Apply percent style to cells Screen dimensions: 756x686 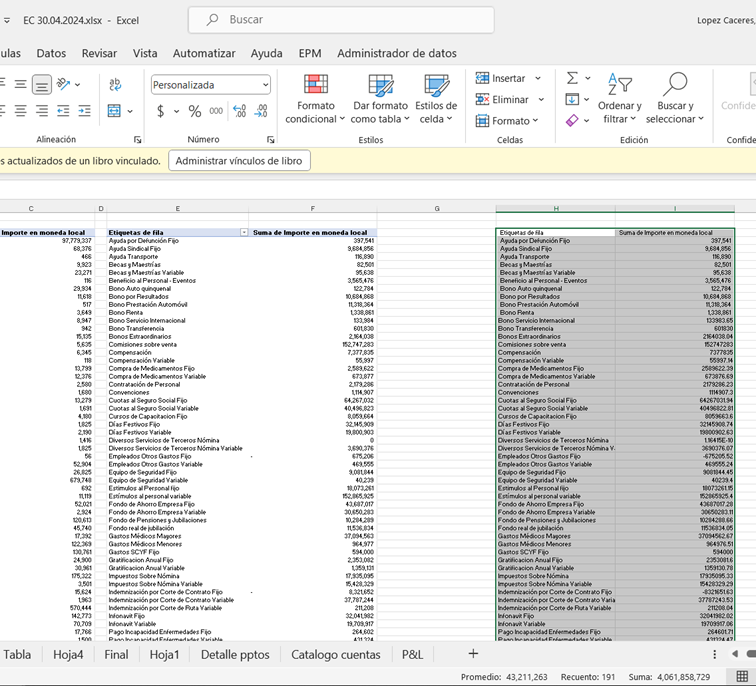click(x=195, y=111)
